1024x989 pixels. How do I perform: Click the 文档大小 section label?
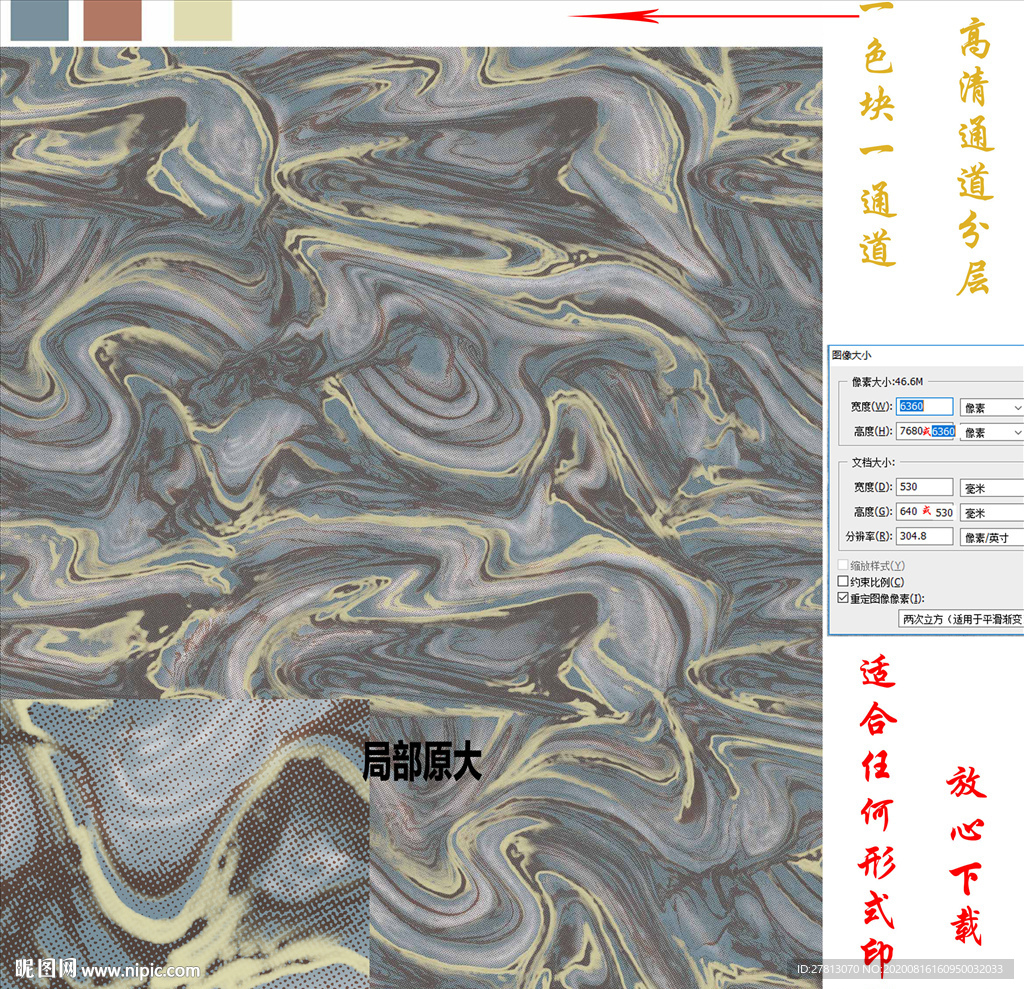click(x=872, y=462)
